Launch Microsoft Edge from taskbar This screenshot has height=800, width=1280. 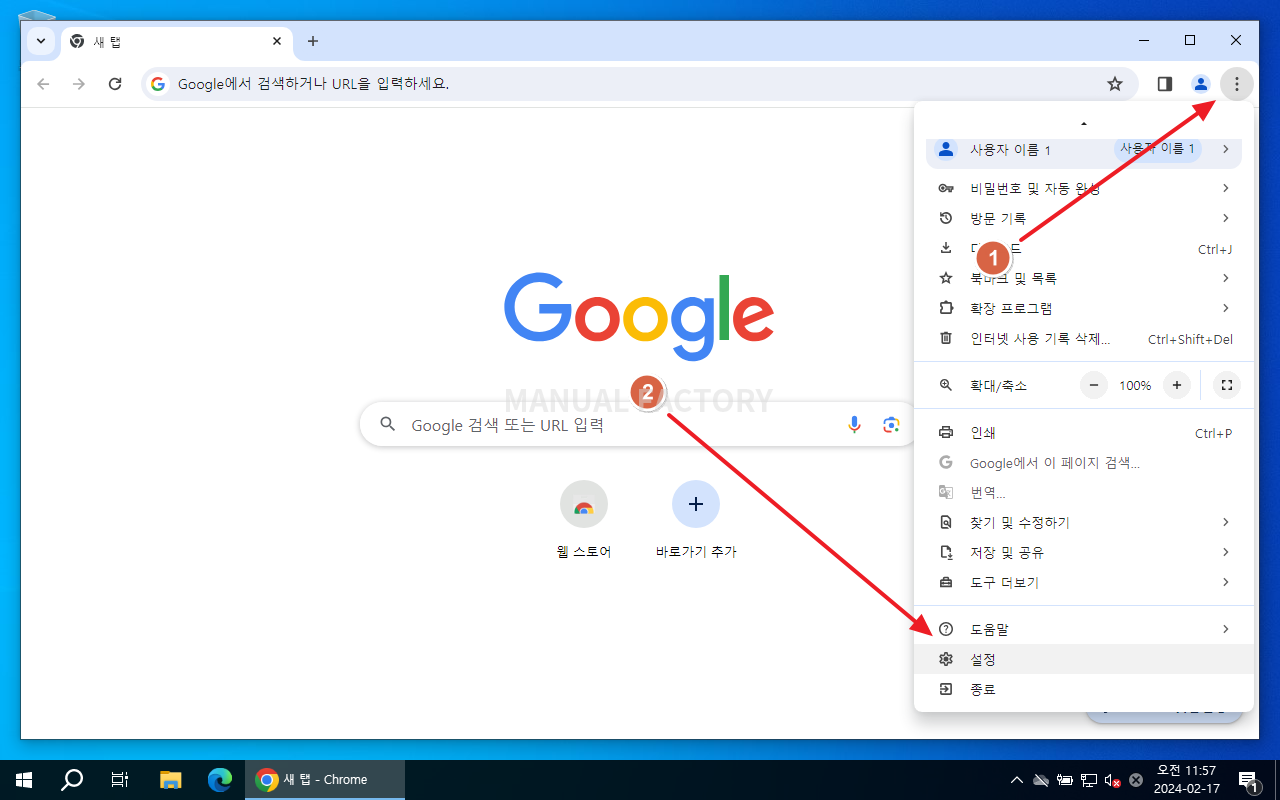coord(220,780)
